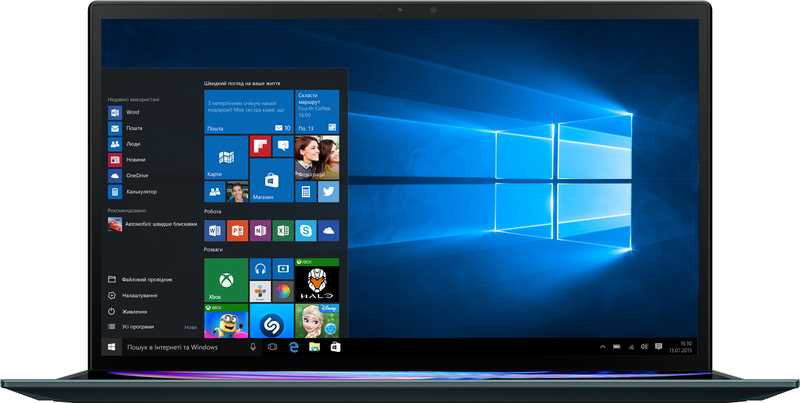Open the Flipboard tile
The image size is (800, 403).
260,146
